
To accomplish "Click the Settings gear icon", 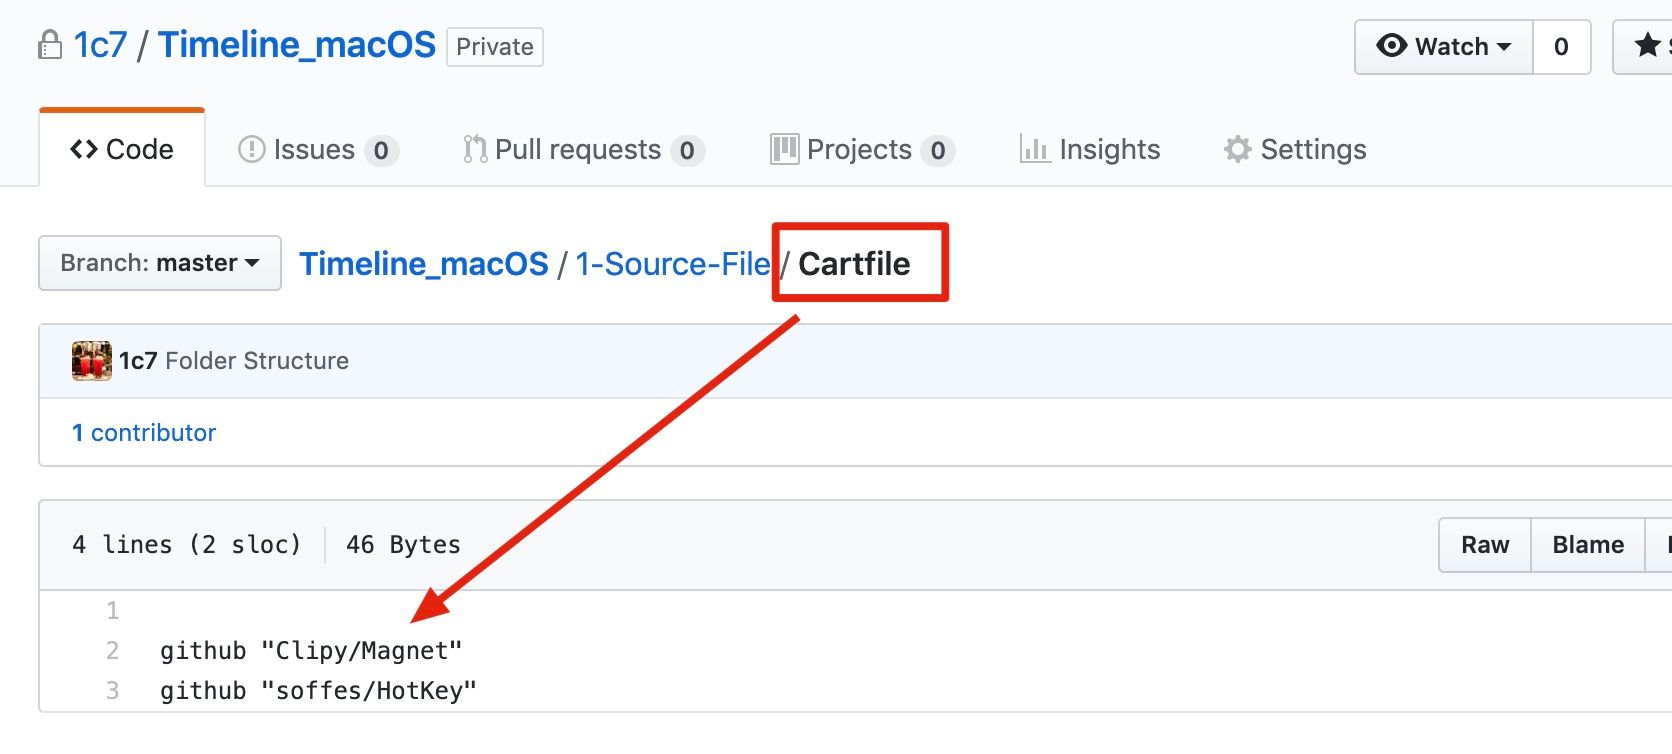I will [1238, 149].
